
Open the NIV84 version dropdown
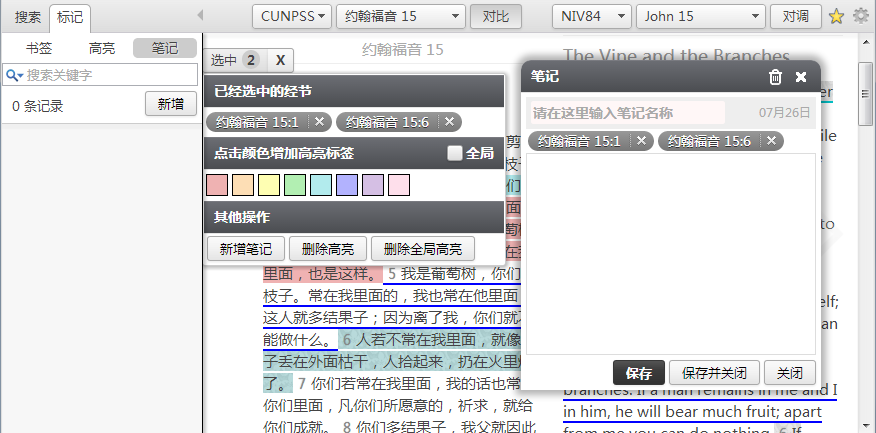click(x=591, y=16)
